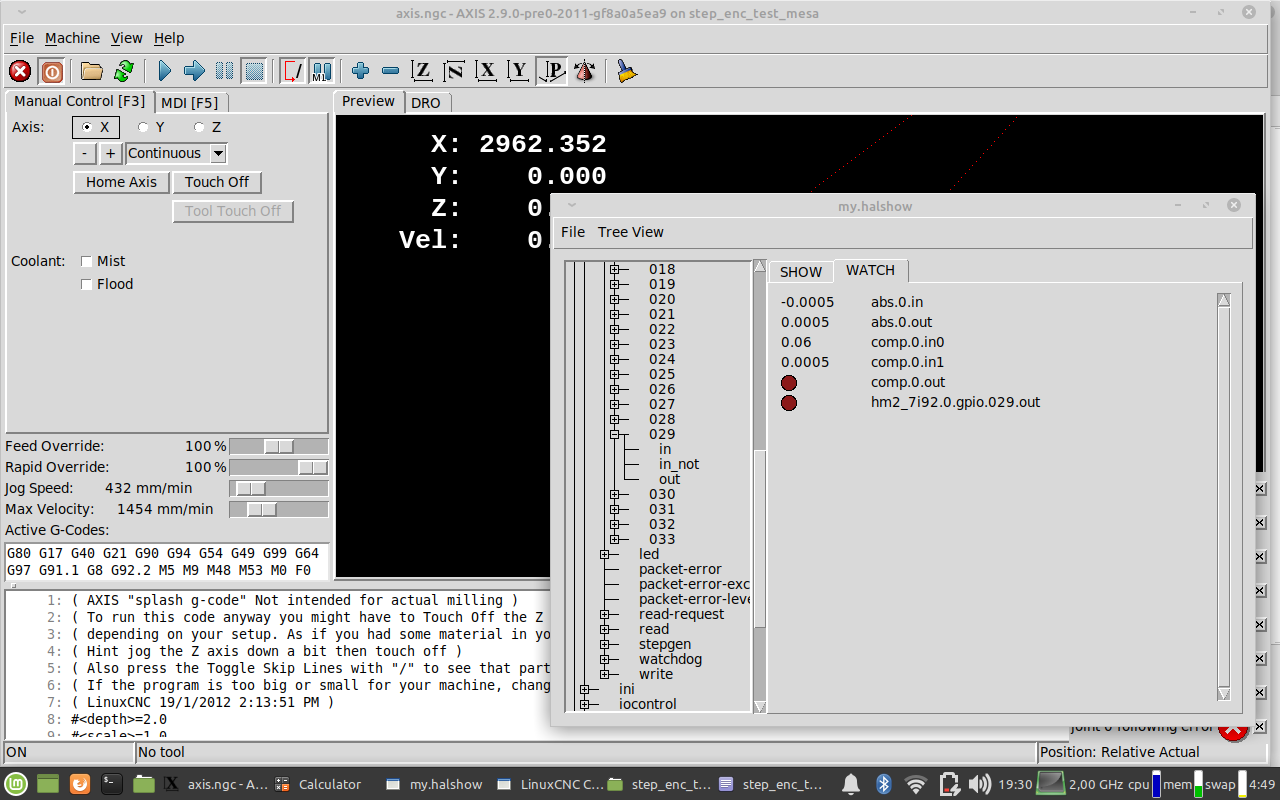Switch to the DRO tab

pyautogui.click(x=426, y=103)
